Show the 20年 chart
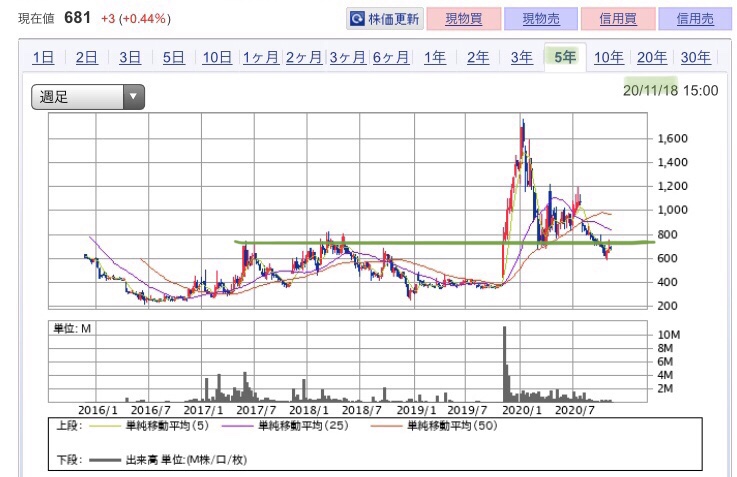737x477 pixels. (x=652, y=57)
